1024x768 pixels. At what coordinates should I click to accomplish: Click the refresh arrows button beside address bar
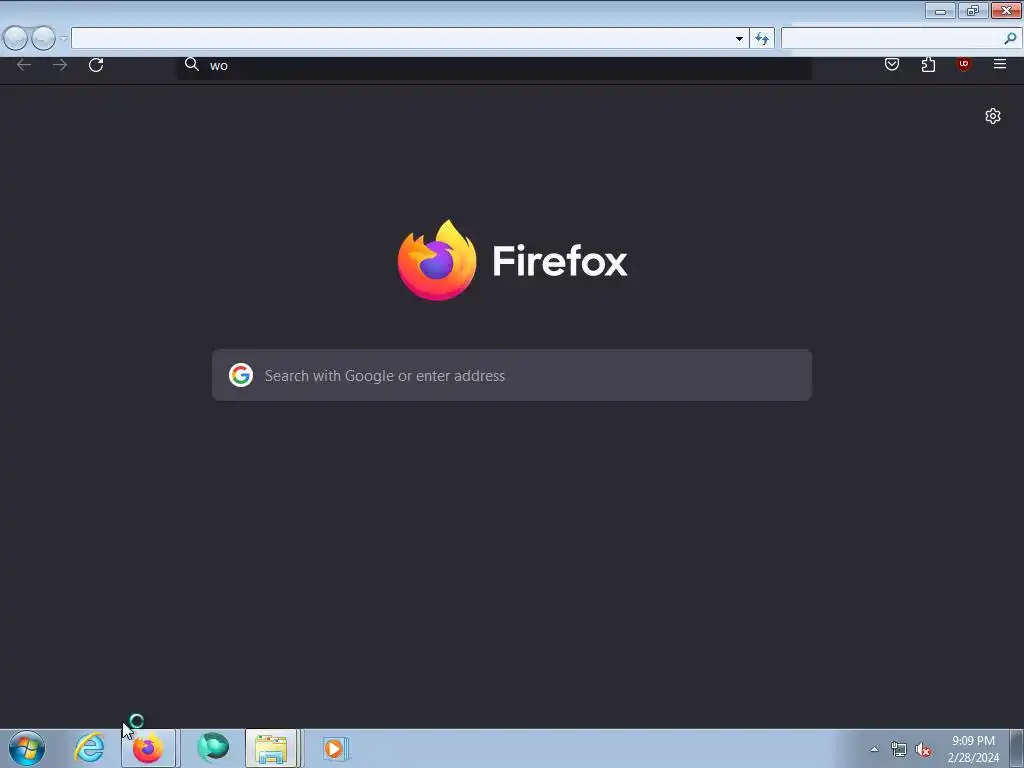click(x=762, y=39)
